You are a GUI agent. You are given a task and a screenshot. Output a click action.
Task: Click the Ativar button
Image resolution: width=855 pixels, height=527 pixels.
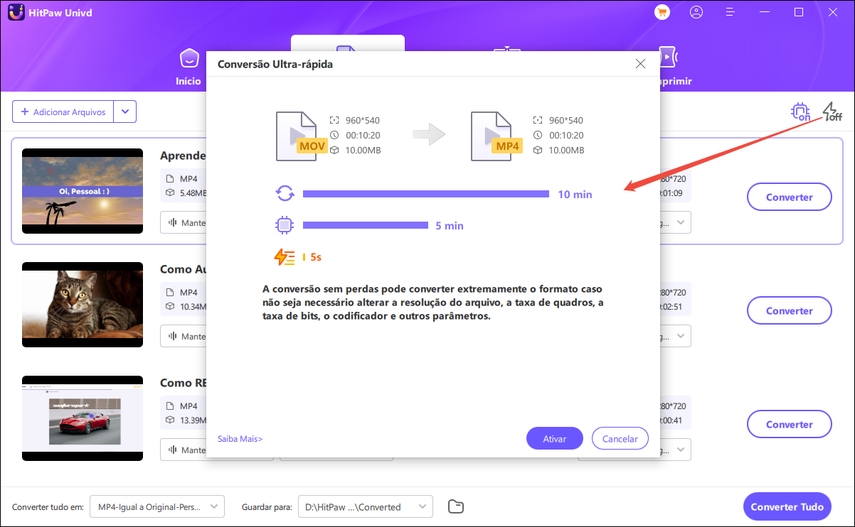[x=554, y=438]
